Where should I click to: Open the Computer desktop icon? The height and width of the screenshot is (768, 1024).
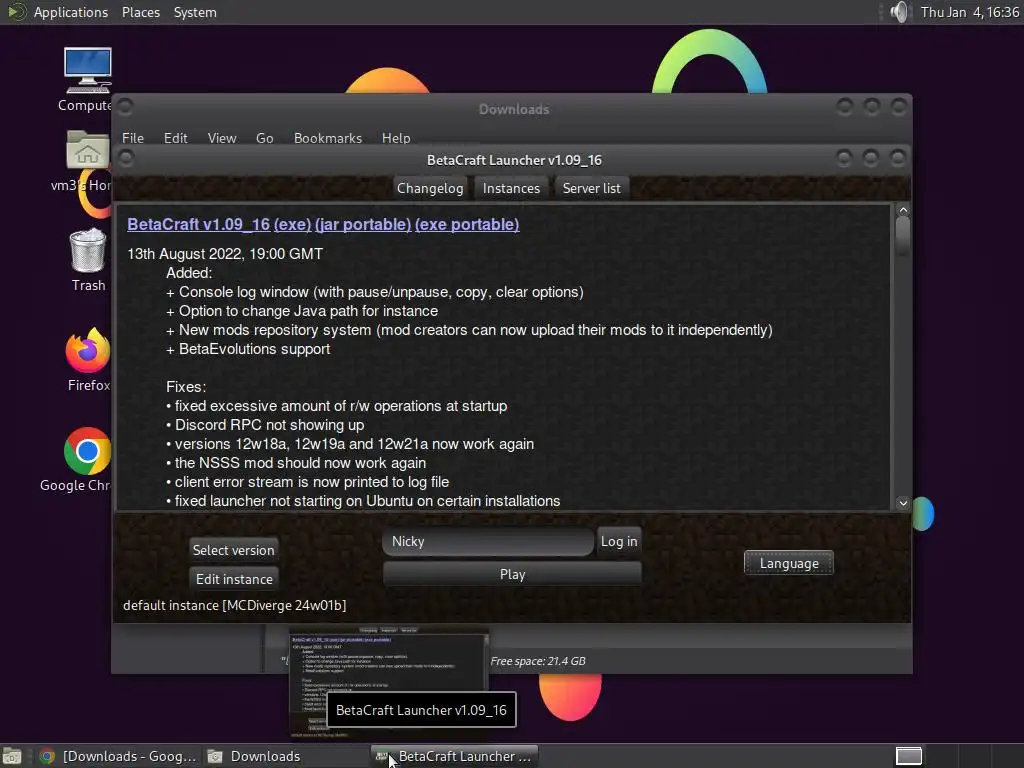[x=87, y=71]
